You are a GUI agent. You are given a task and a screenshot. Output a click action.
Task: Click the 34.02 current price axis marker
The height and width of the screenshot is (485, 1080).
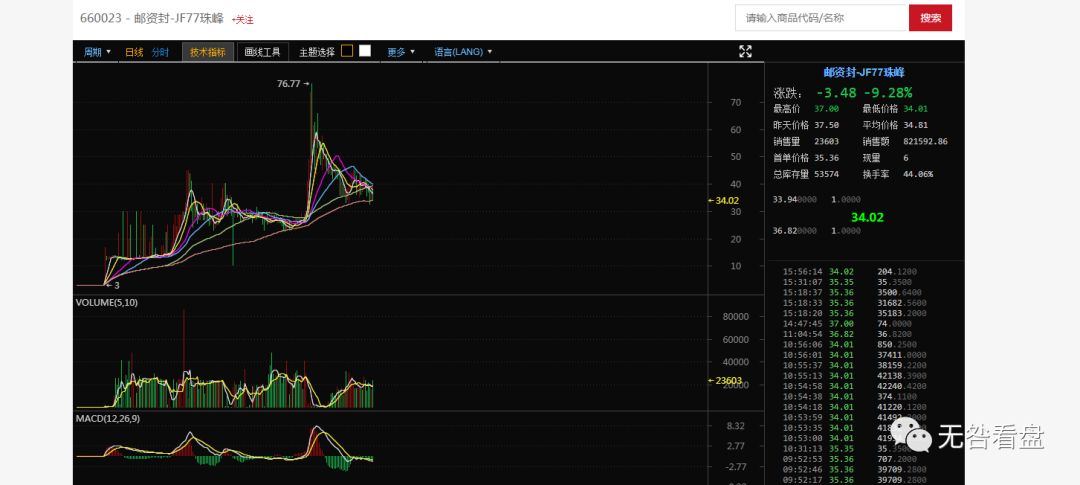pyautogui.click(x=724, y=200)
